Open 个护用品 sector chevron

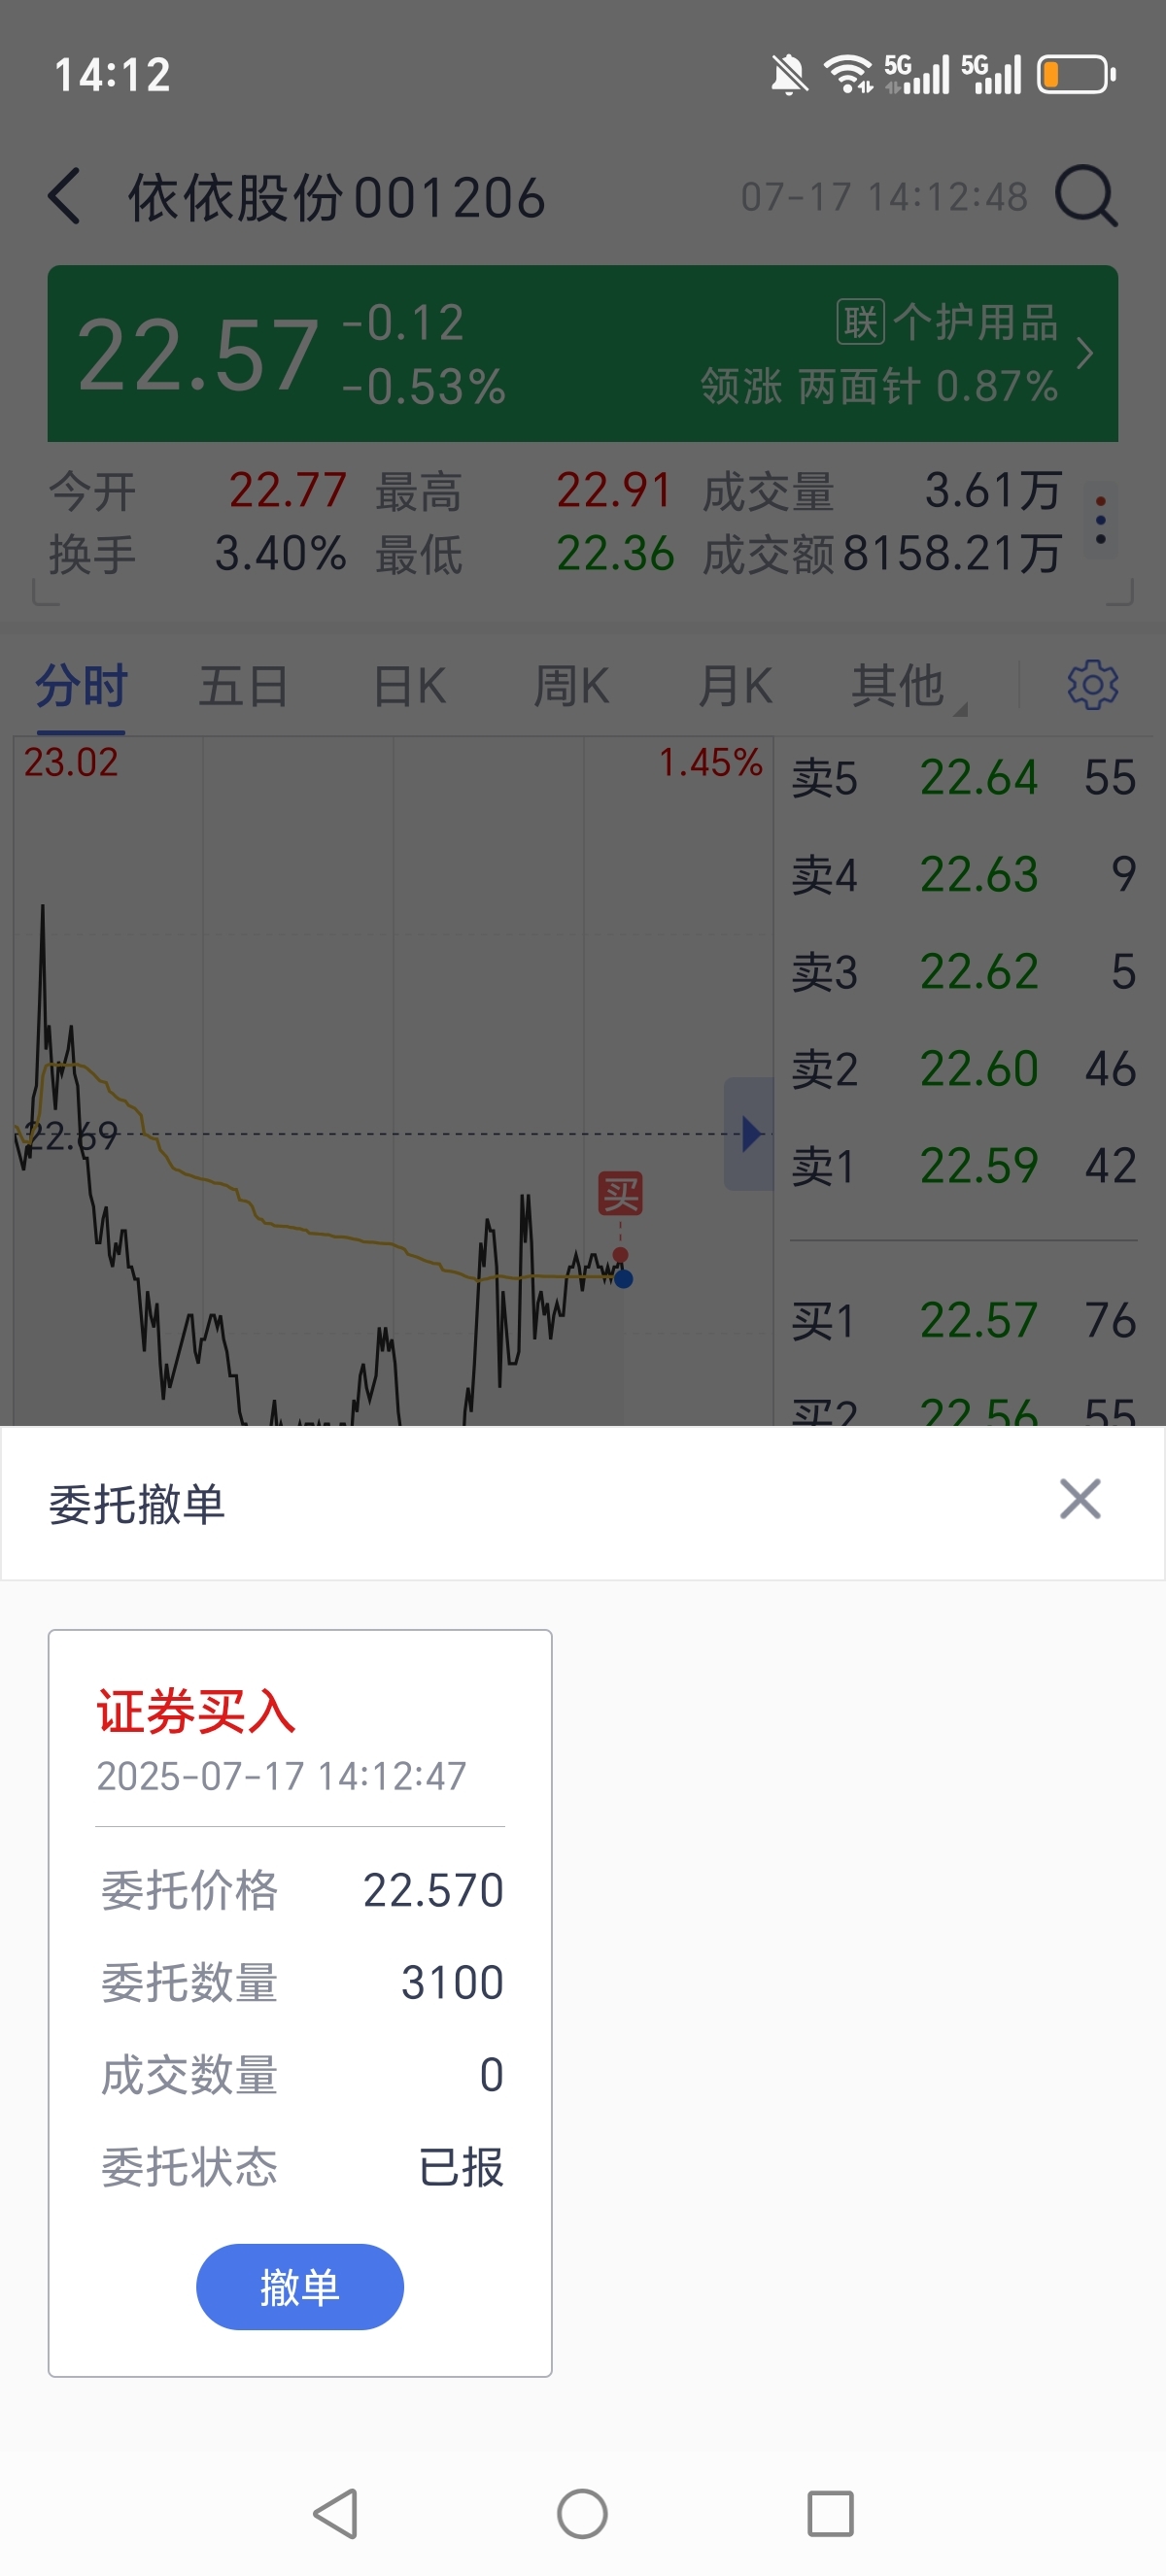[1084, 353]
